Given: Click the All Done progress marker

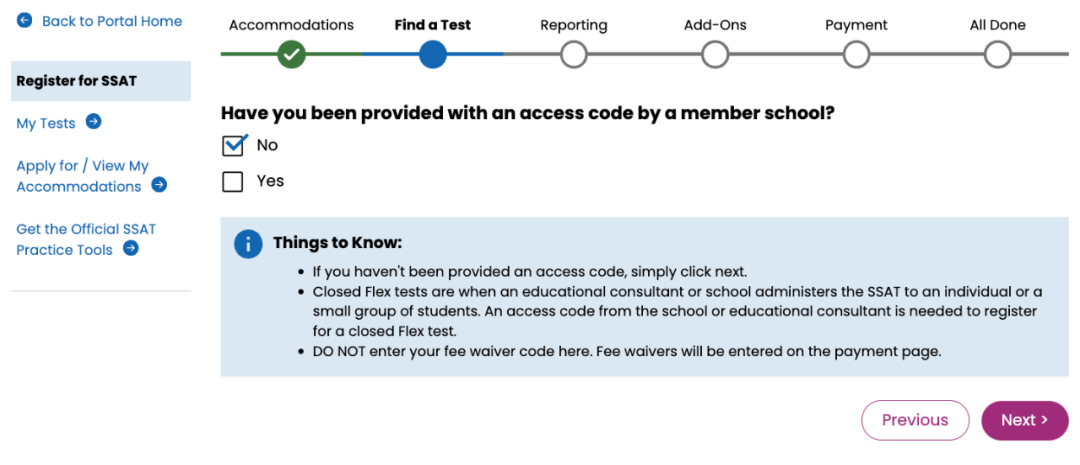Looking at the screenshot, I should pyautogui.click(x=997, y=54).
